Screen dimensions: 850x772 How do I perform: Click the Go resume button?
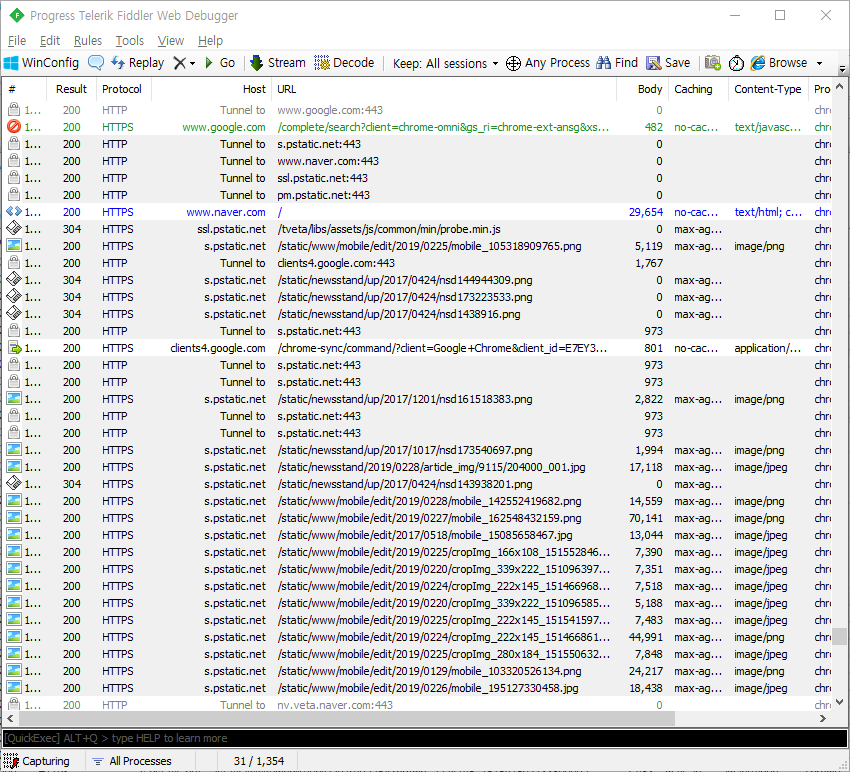coord(220,63)
